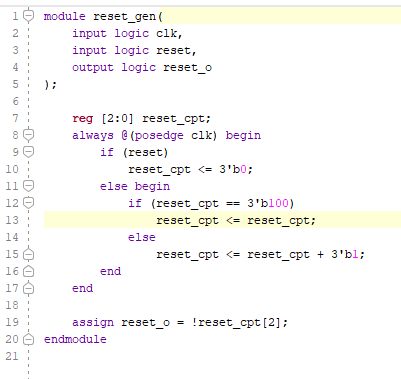Click the fold end marker on line 17
The width and height of the screenshot is (401, 379).
click(29, 288)
